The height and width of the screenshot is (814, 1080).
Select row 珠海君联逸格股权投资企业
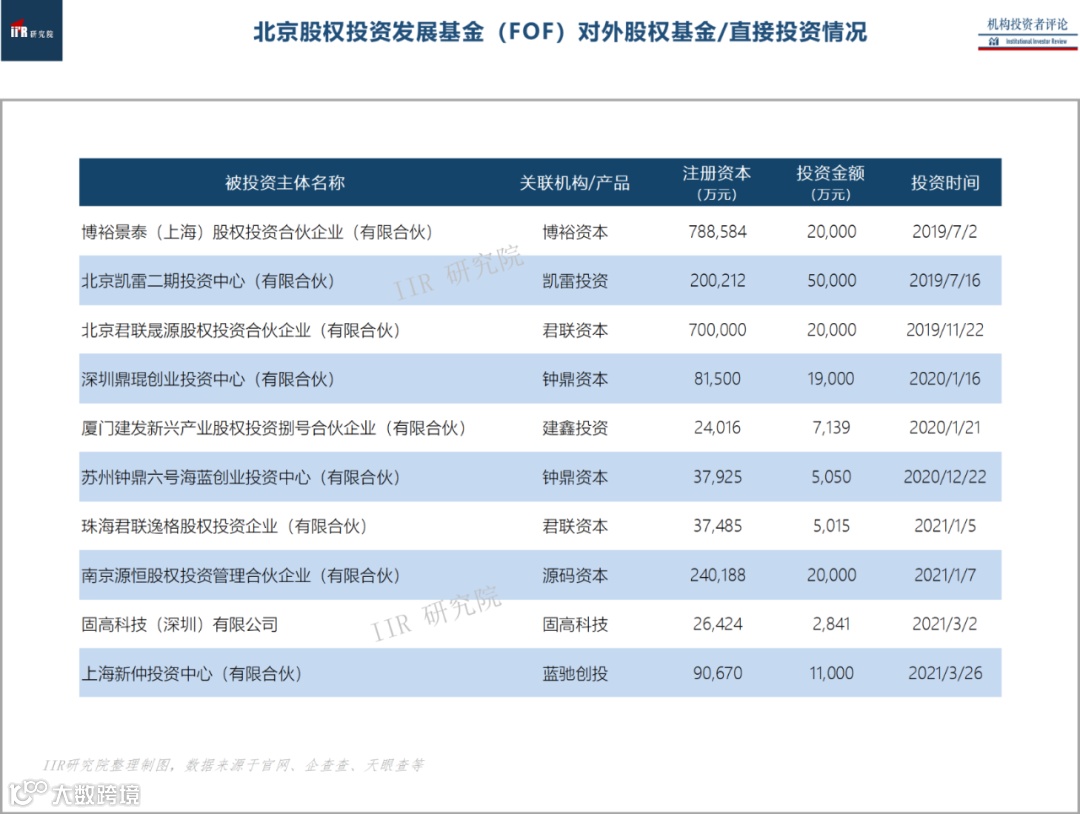540,526
